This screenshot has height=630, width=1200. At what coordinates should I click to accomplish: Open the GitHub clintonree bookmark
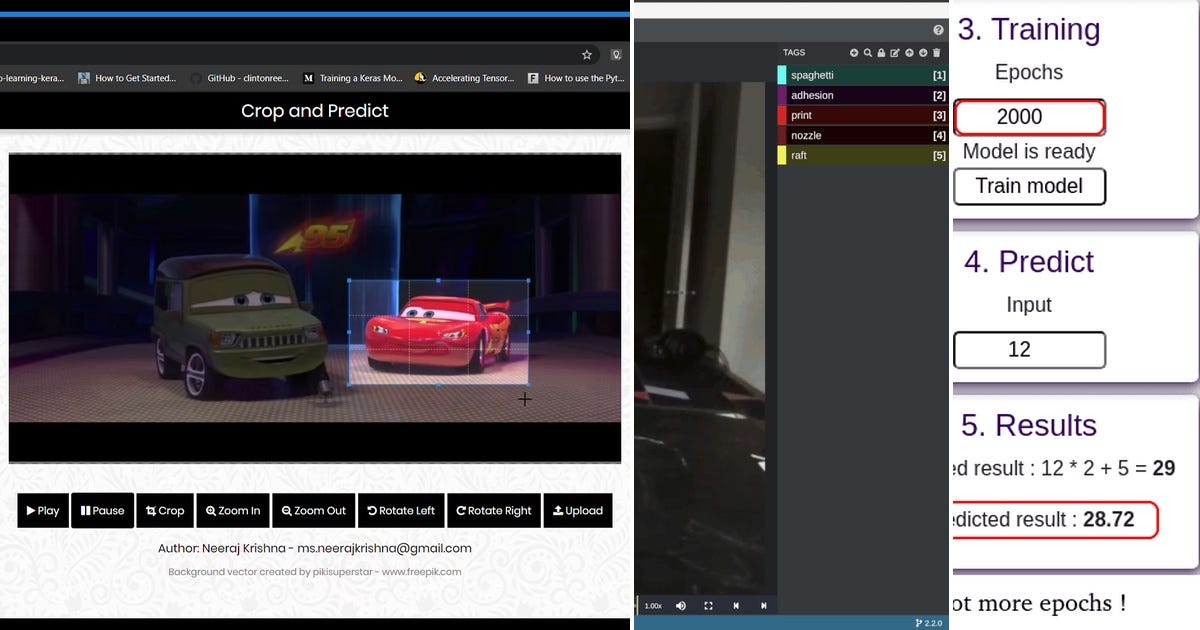240,78
